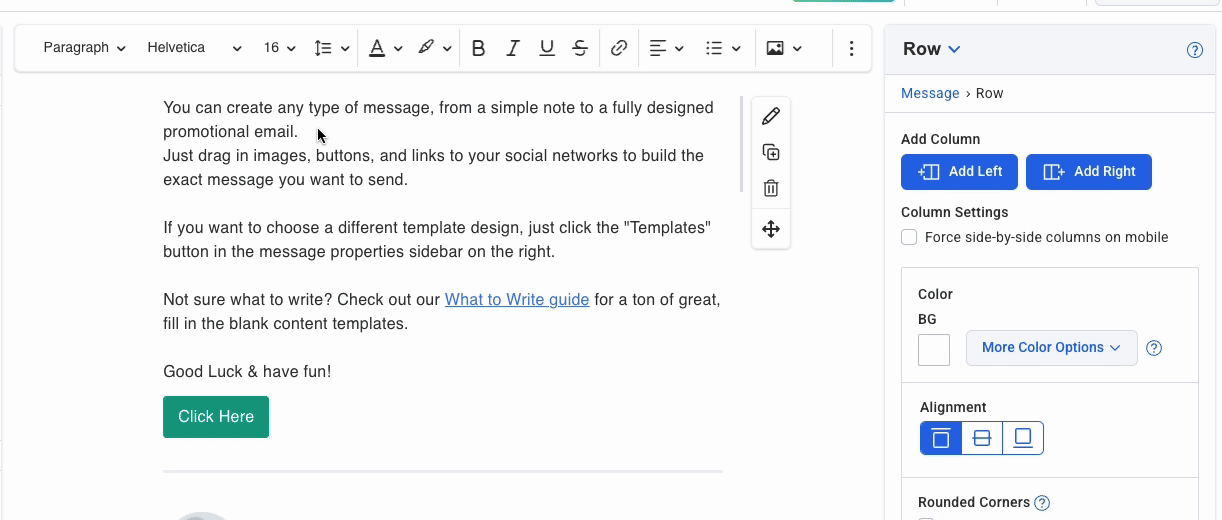Select middle alignment option
The width and height of the screenshot is (1222, 520).
pyautogui.click(x=982, y=438)
